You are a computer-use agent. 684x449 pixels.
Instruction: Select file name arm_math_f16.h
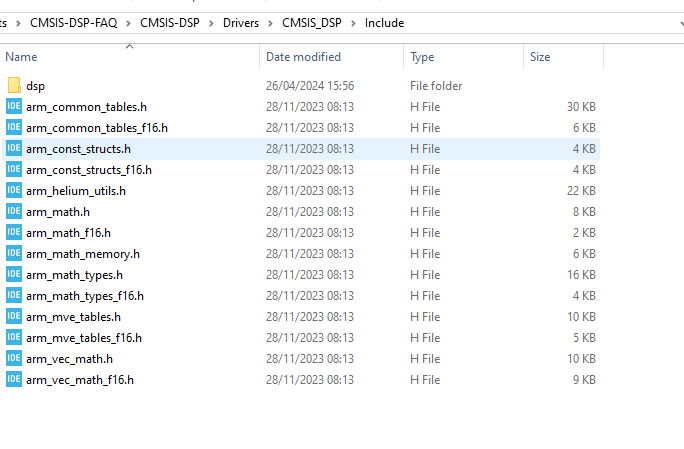[68, 233]
